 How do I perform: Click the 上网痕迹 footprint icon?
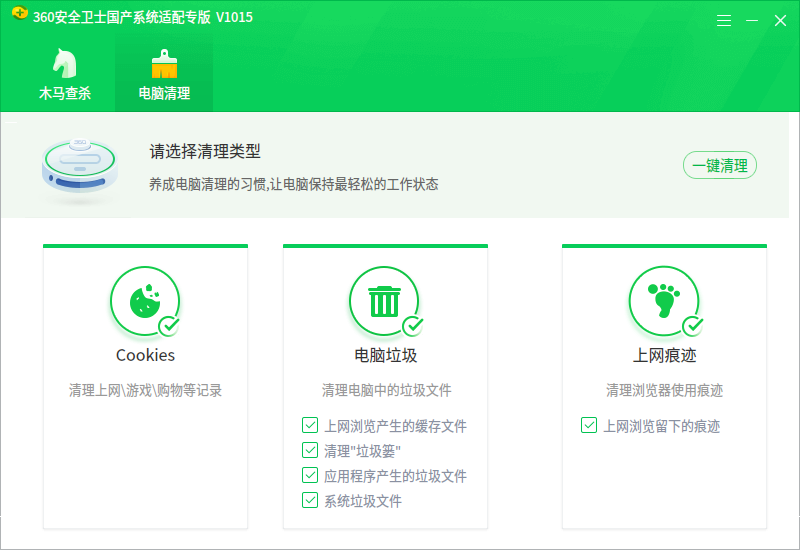(664, 301)
